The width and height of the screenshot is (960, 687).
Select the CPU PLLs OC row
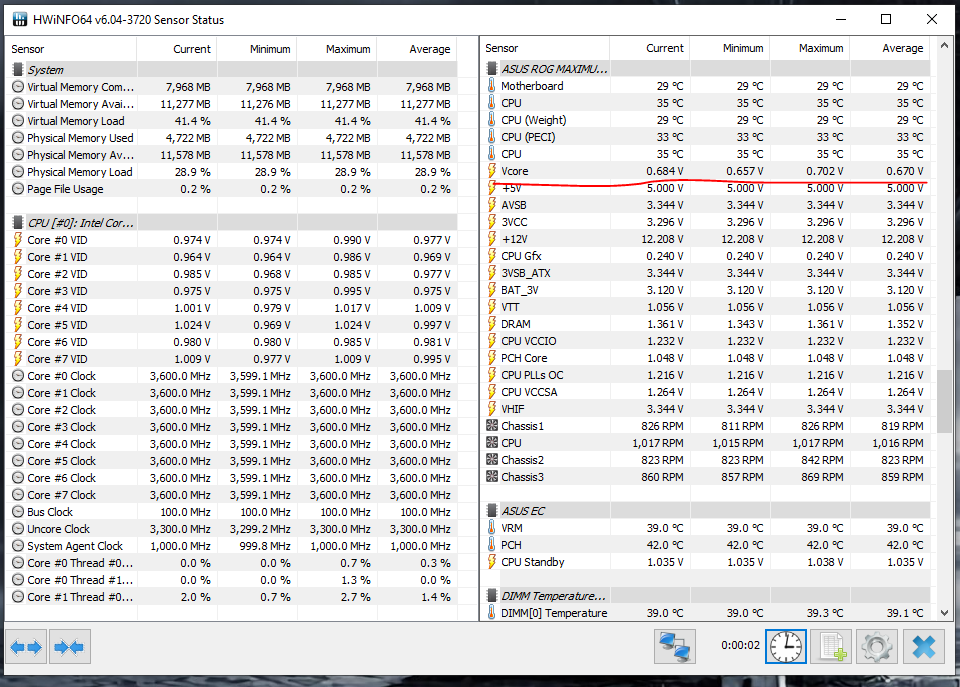(705, 375)
